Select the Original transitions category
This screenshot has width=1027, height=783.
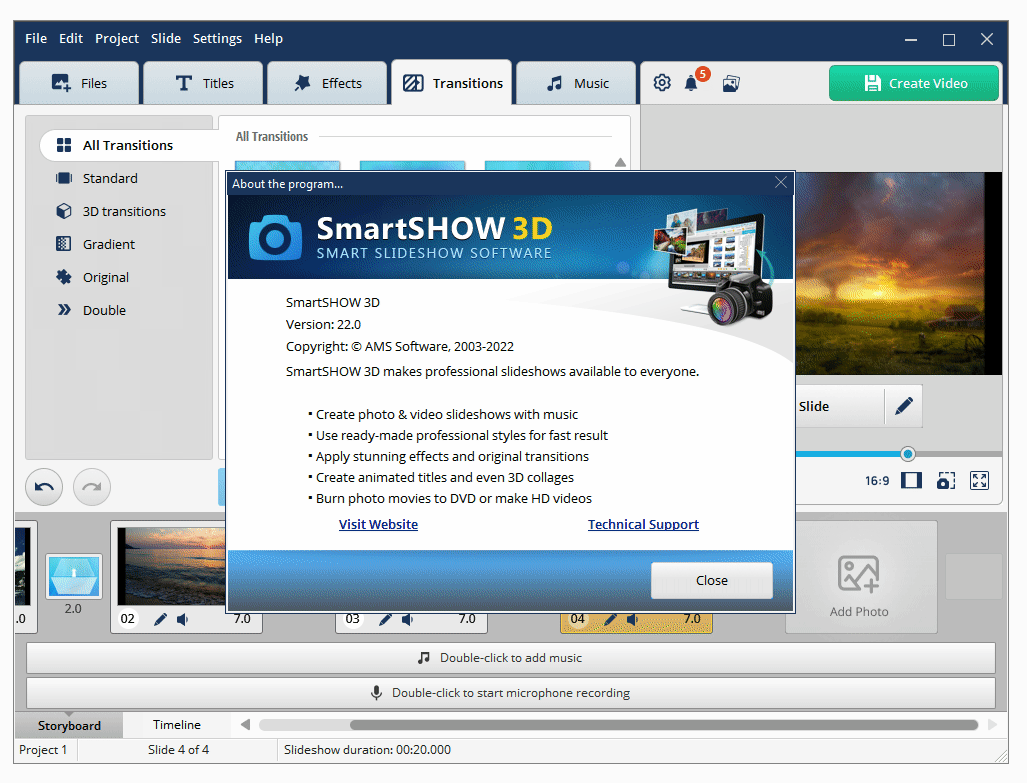[105, 277]
